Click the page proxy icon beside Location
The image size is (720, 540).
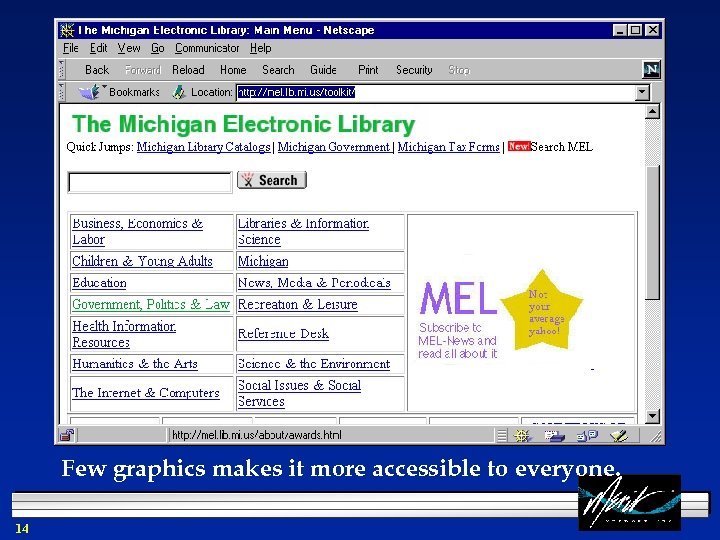pos(179,92)
